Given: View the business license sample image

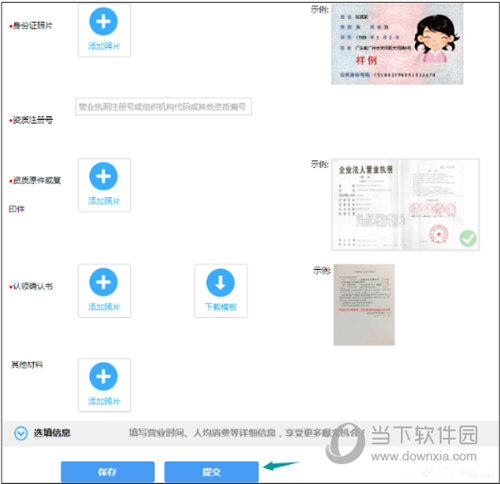Looking at the screenshot, I should (406, 205).
